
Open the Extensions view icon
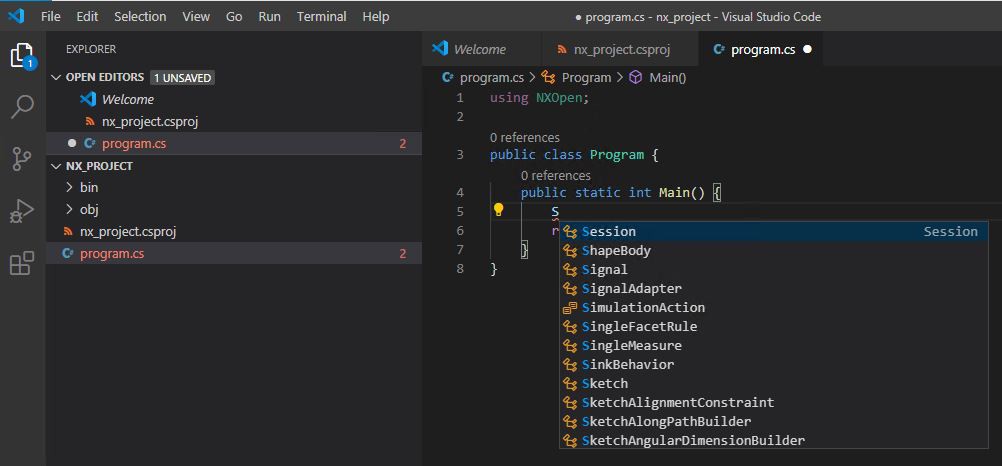(x=22, y=263)
